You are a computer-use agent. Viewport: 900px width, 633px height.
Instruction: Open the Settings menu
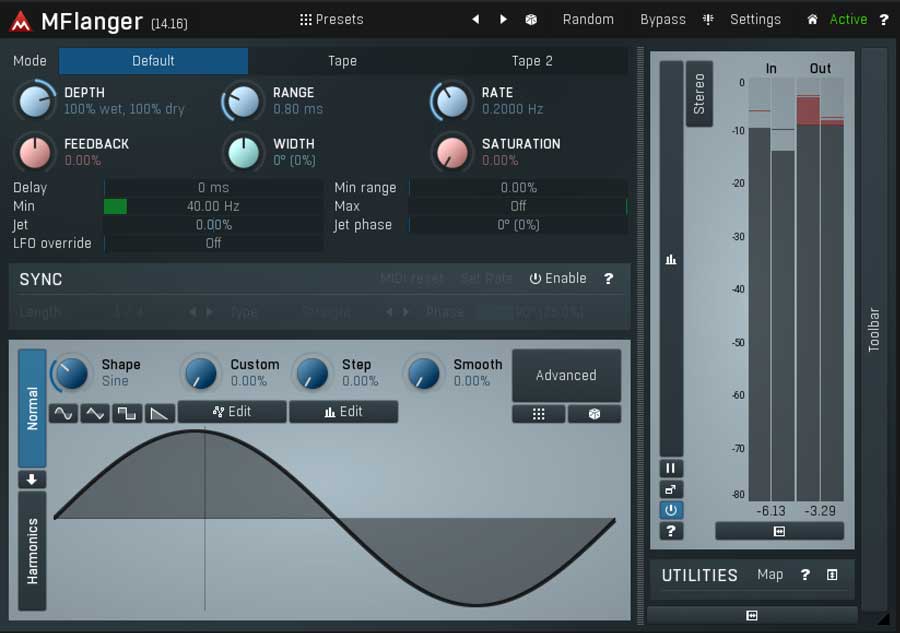[x=755, y=20]
